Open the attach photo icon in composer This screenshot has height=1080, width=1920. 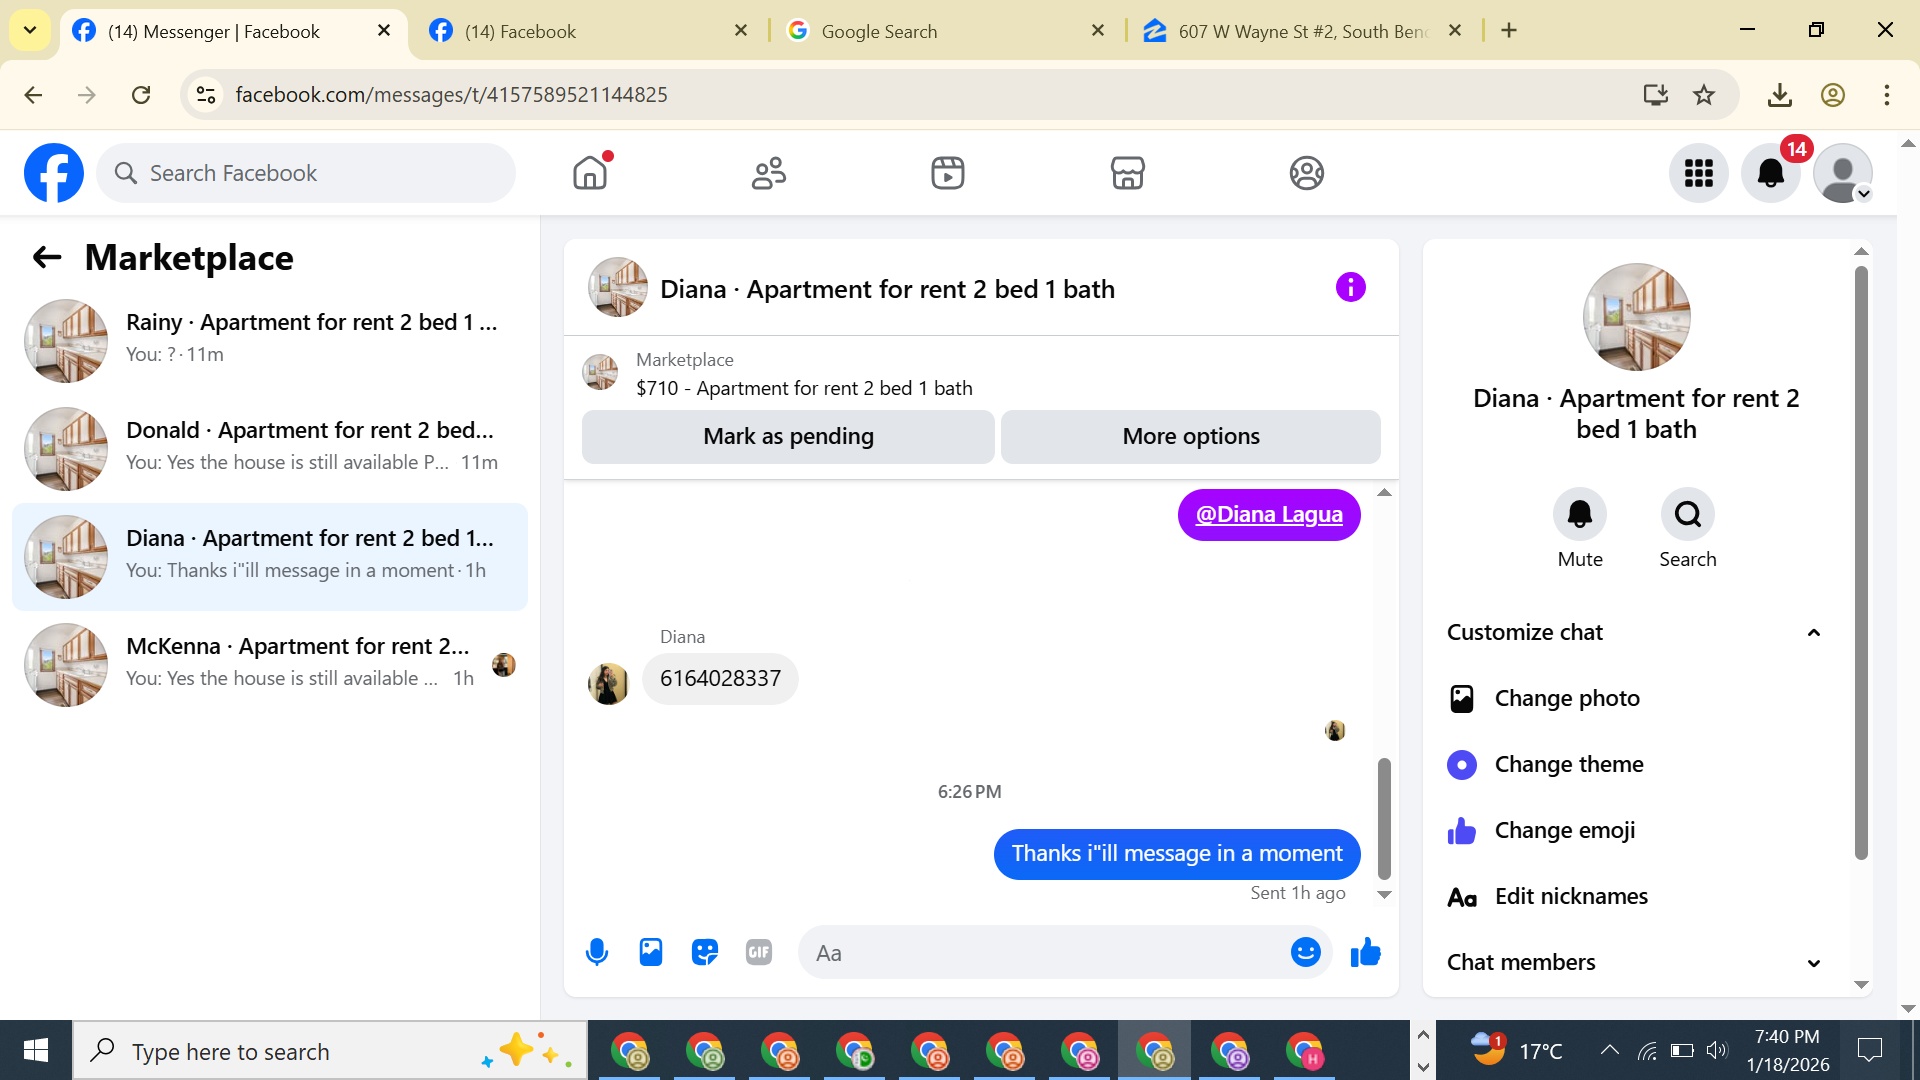click(651, 952)
